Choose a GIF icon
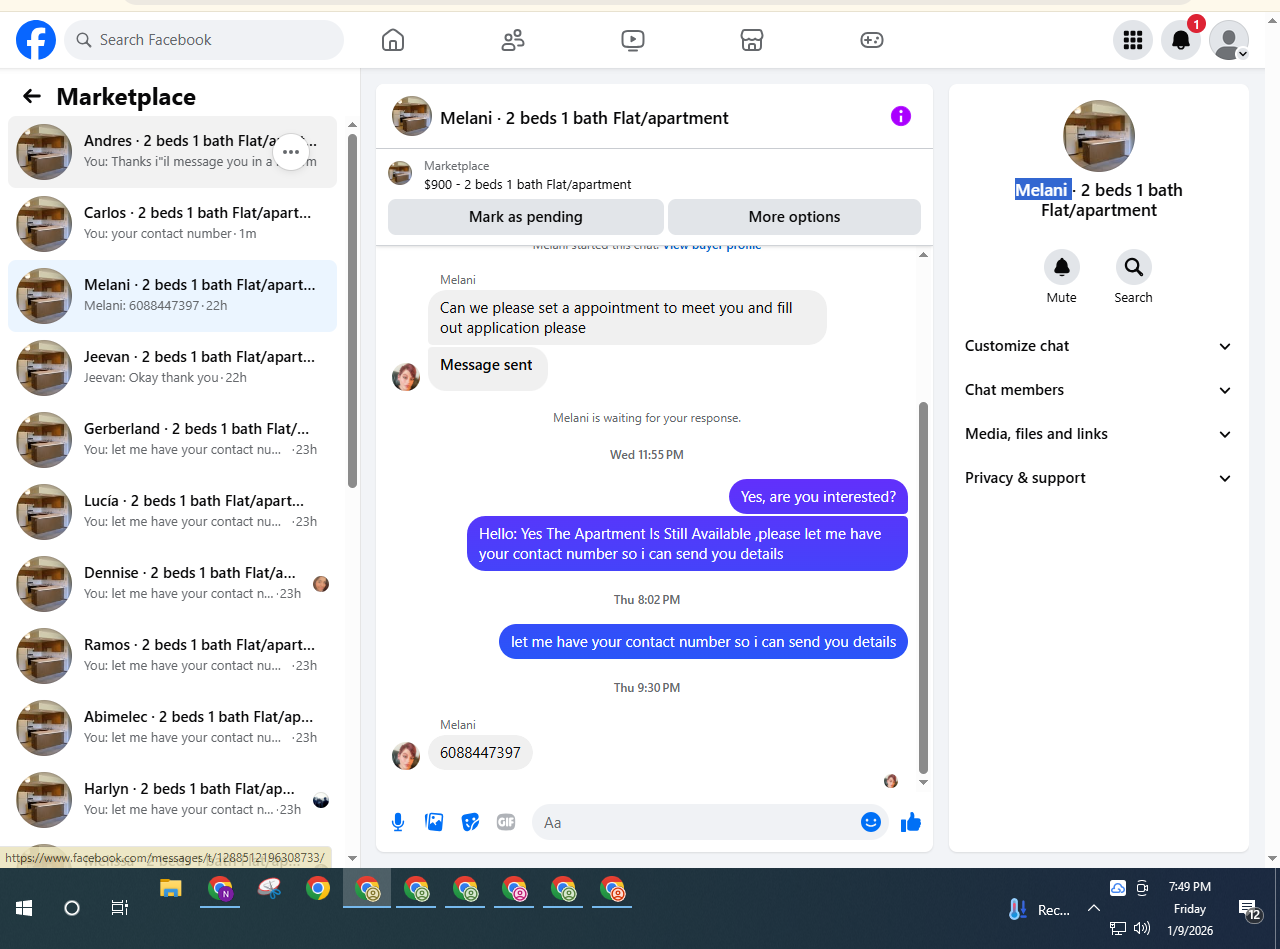 506,822
